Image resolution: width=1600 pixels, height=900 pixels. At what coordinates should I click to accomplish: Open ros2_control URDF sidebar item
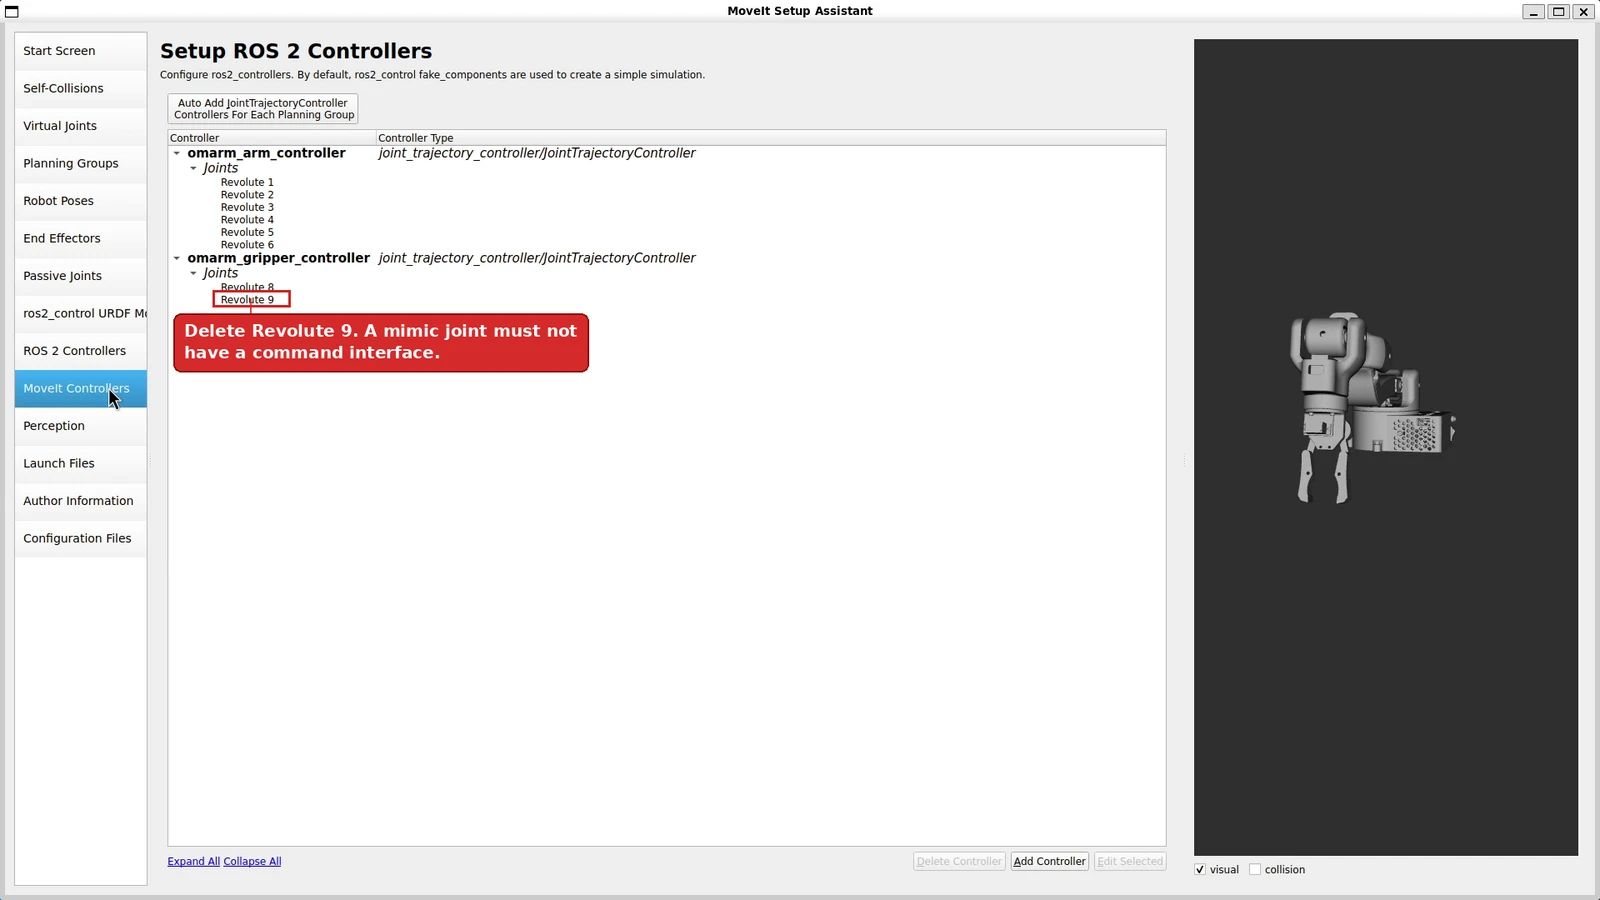(x=81, y=313)
